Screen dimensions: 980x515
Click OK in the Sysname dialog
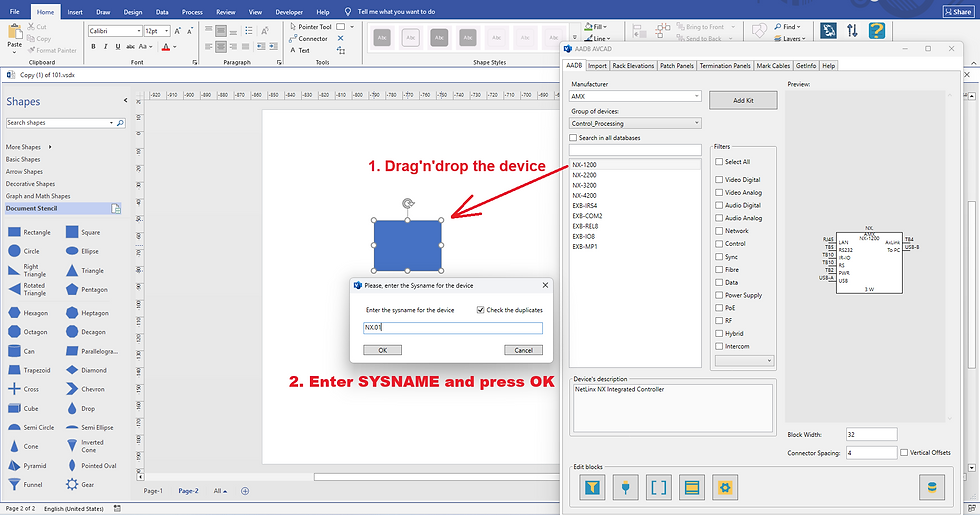click(x=382, y=350)
